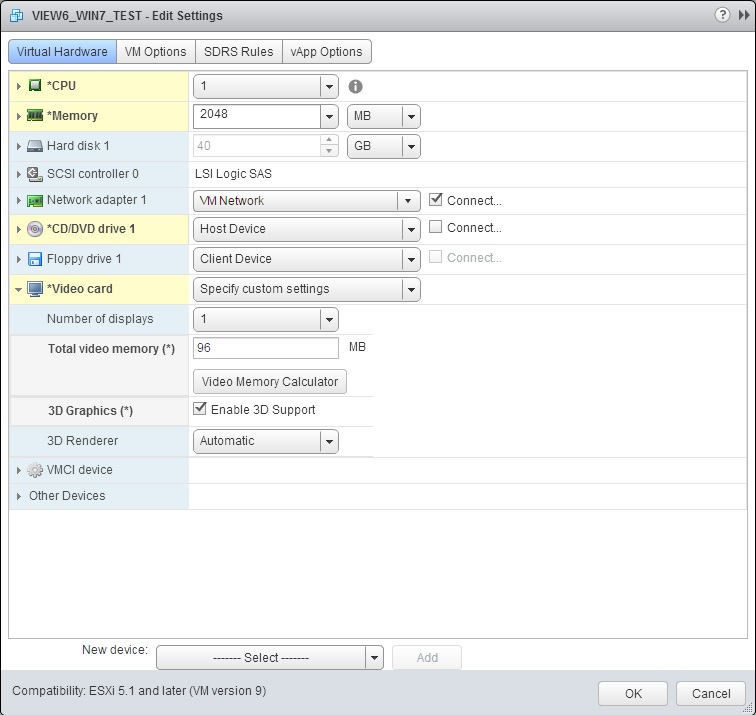Image resolution: width=756 pixels, height=715 pixels.
Task: Open the VM Network dropdown
Action: (307, 201)
